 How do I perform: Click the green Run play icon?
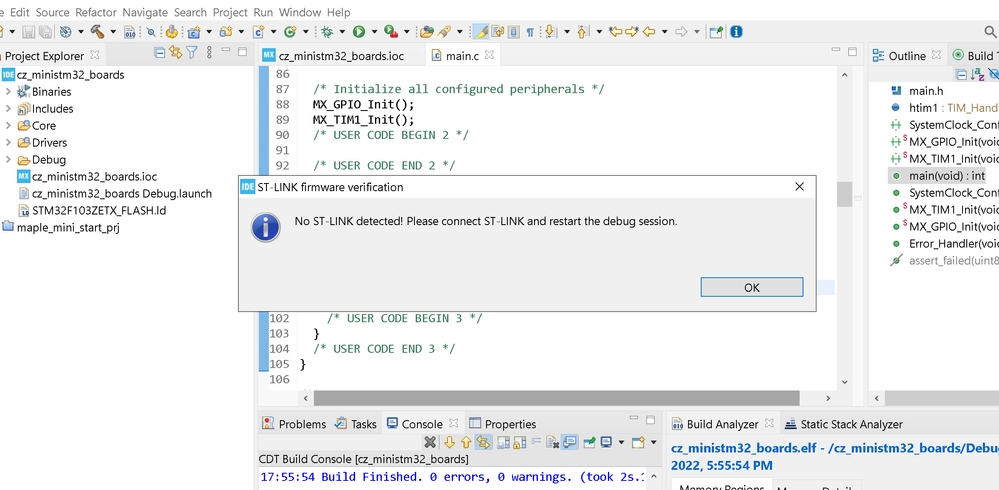pos(359,31)
